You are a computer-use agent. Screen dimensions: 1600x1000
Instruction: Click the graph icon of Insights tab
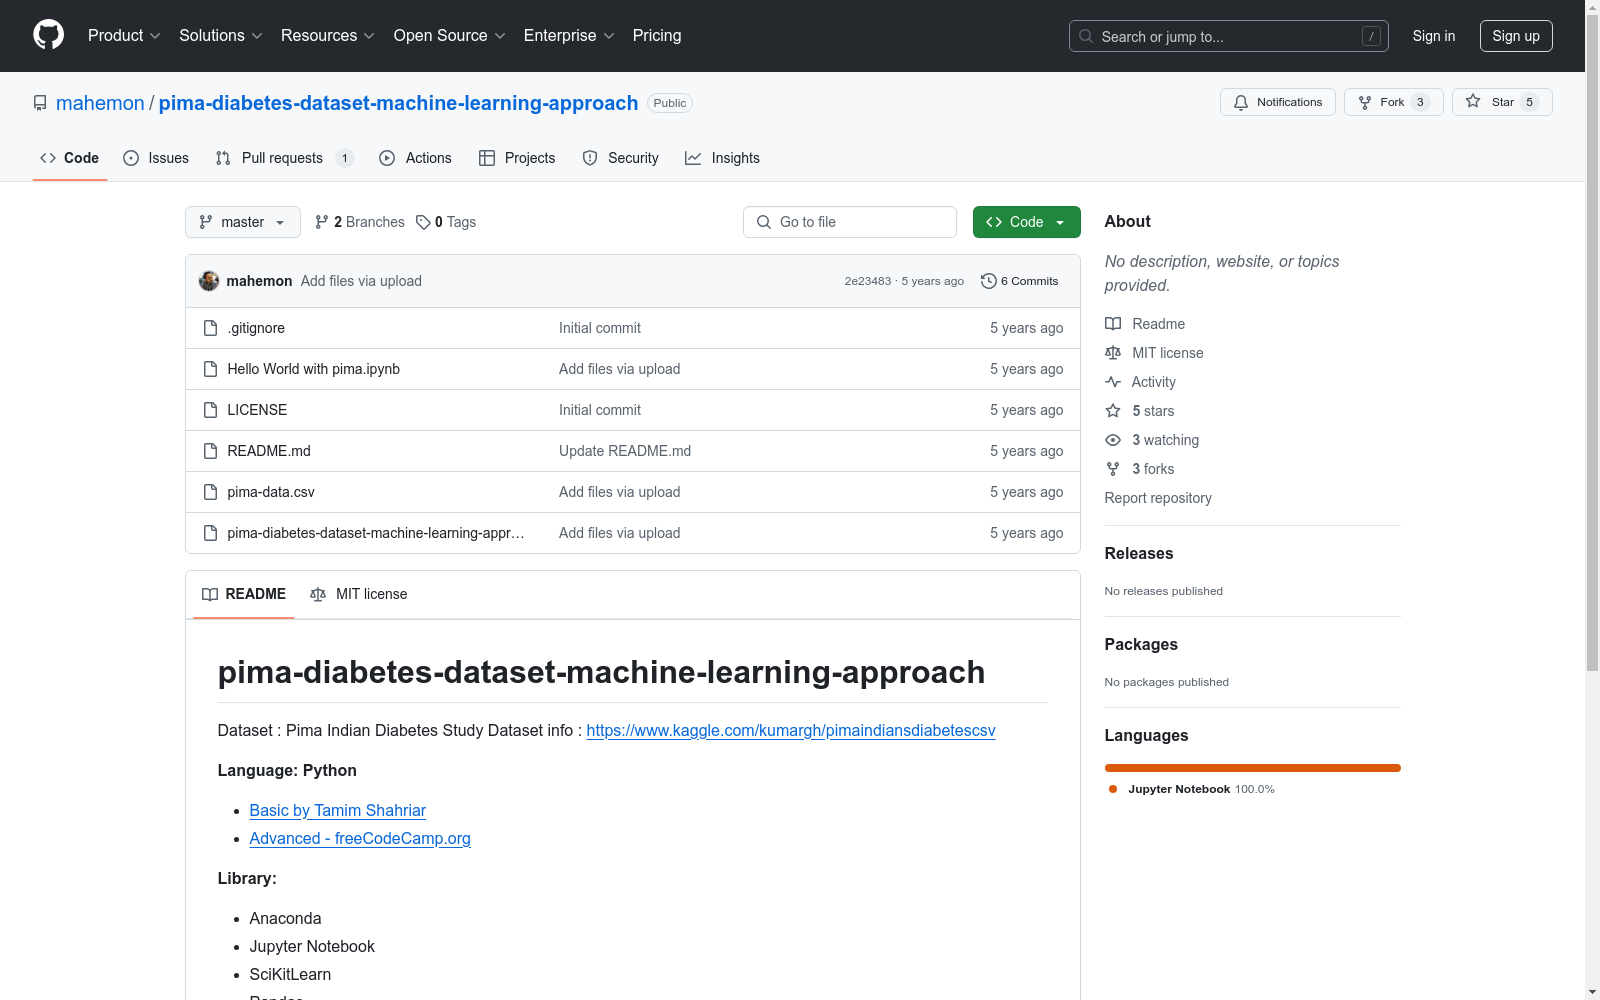pyautogui.click(x=693, y=158)
